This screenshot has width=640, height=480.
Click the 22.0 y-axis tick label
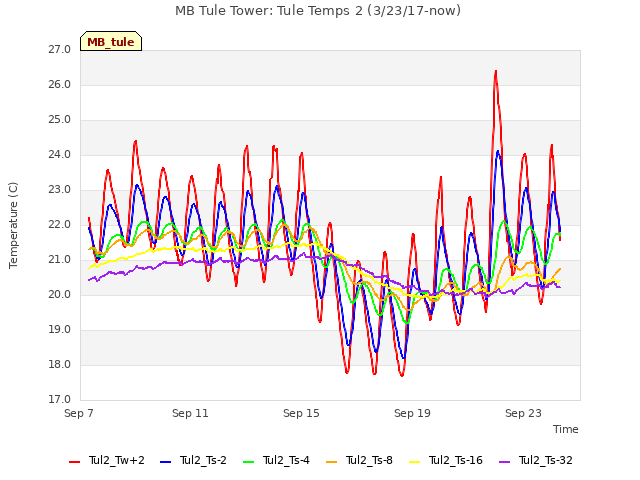(60, 224)
